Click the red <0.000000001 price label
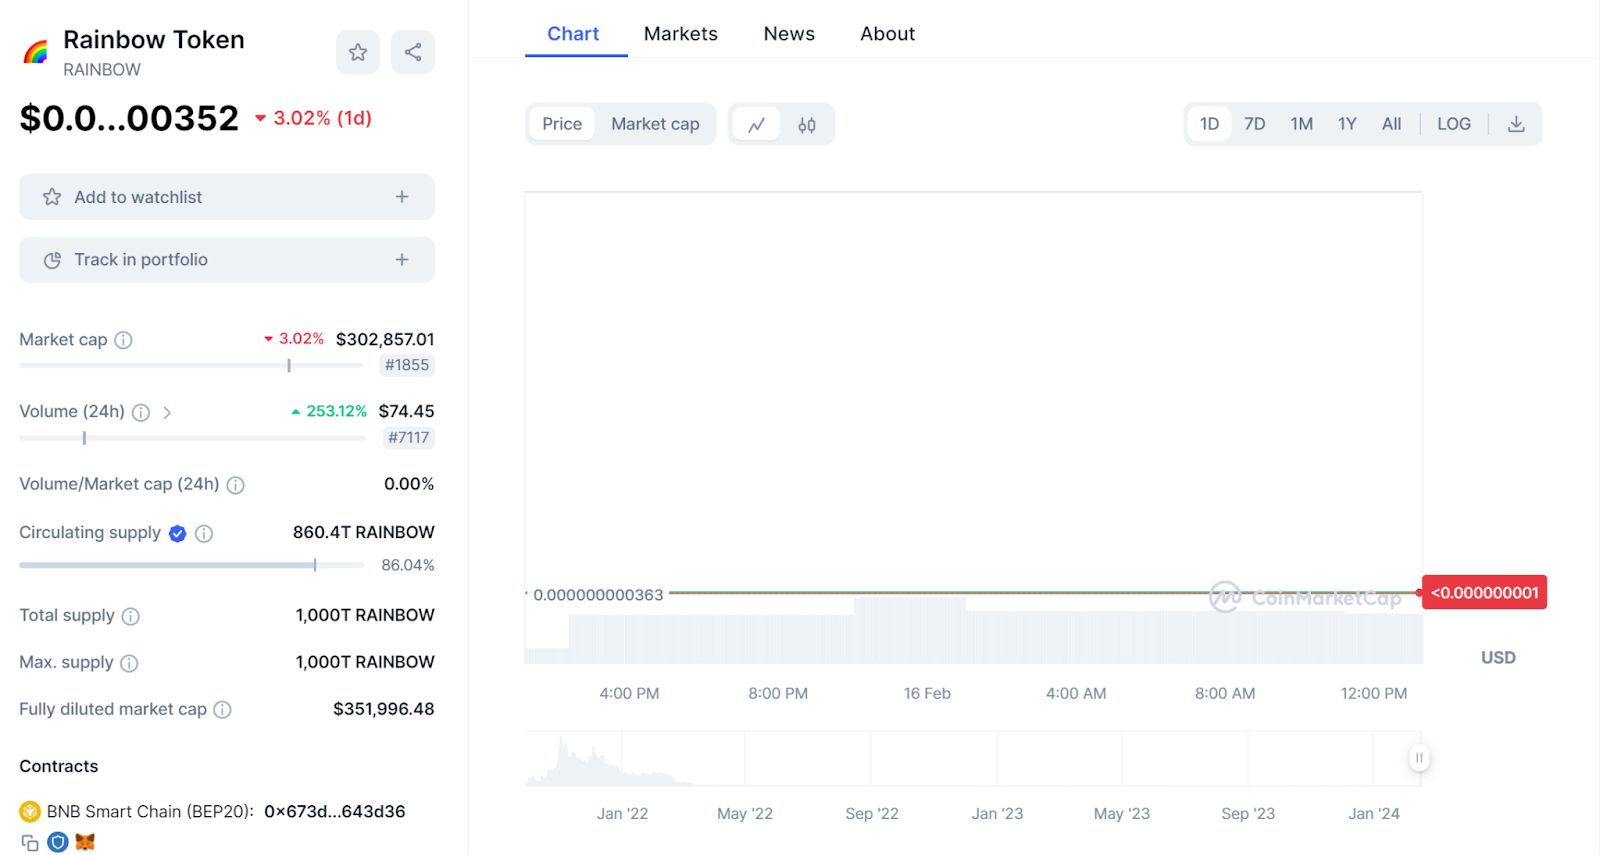This screenshot has width=1600, height=855. [1485, 592]
